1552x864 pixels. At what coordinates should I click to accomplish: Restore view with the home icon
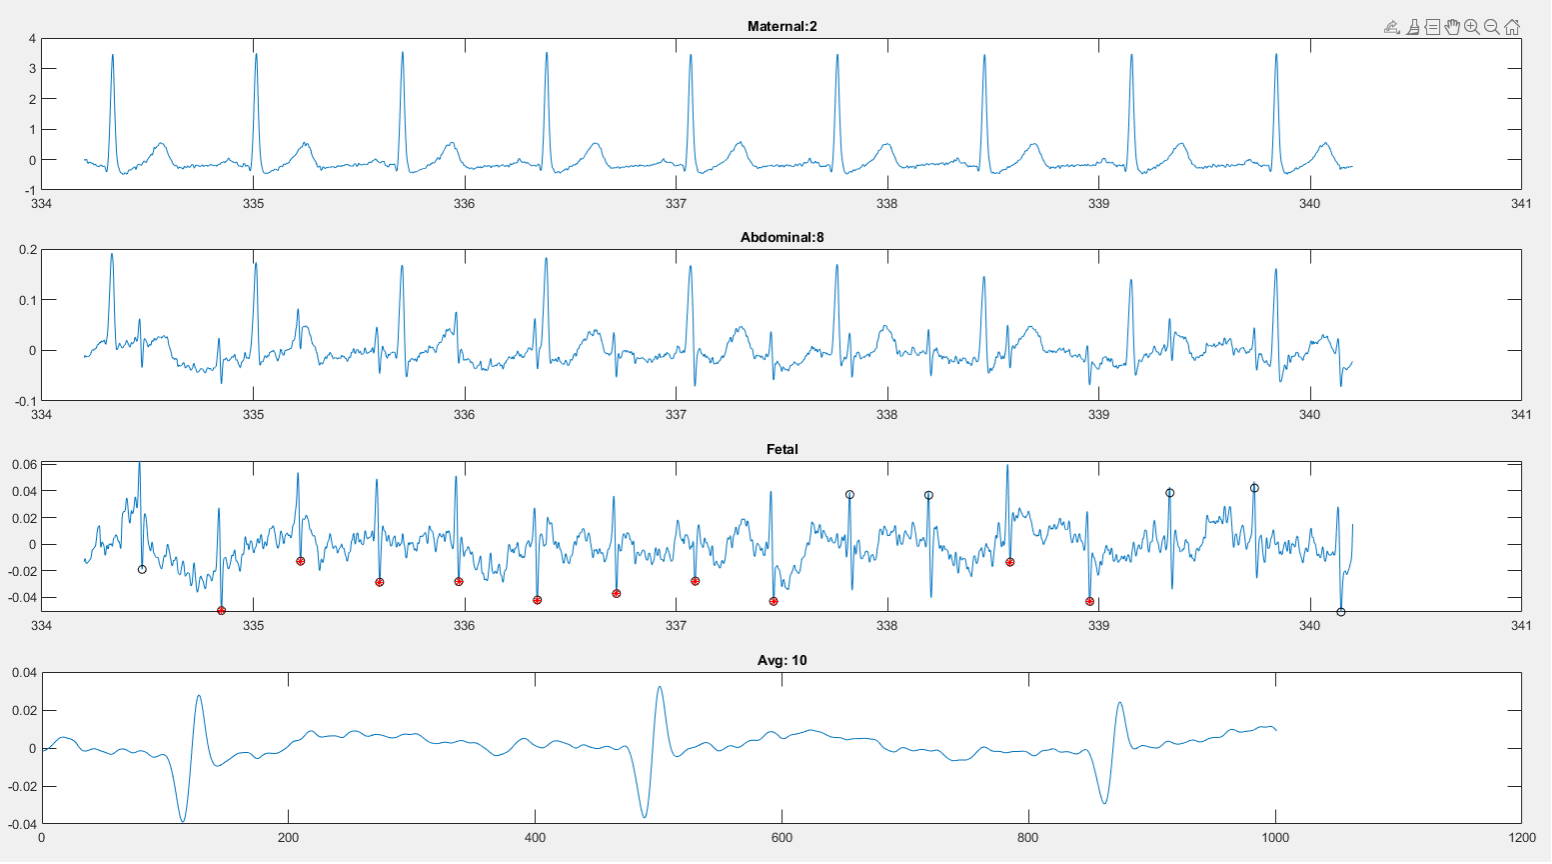[1512, 27]
